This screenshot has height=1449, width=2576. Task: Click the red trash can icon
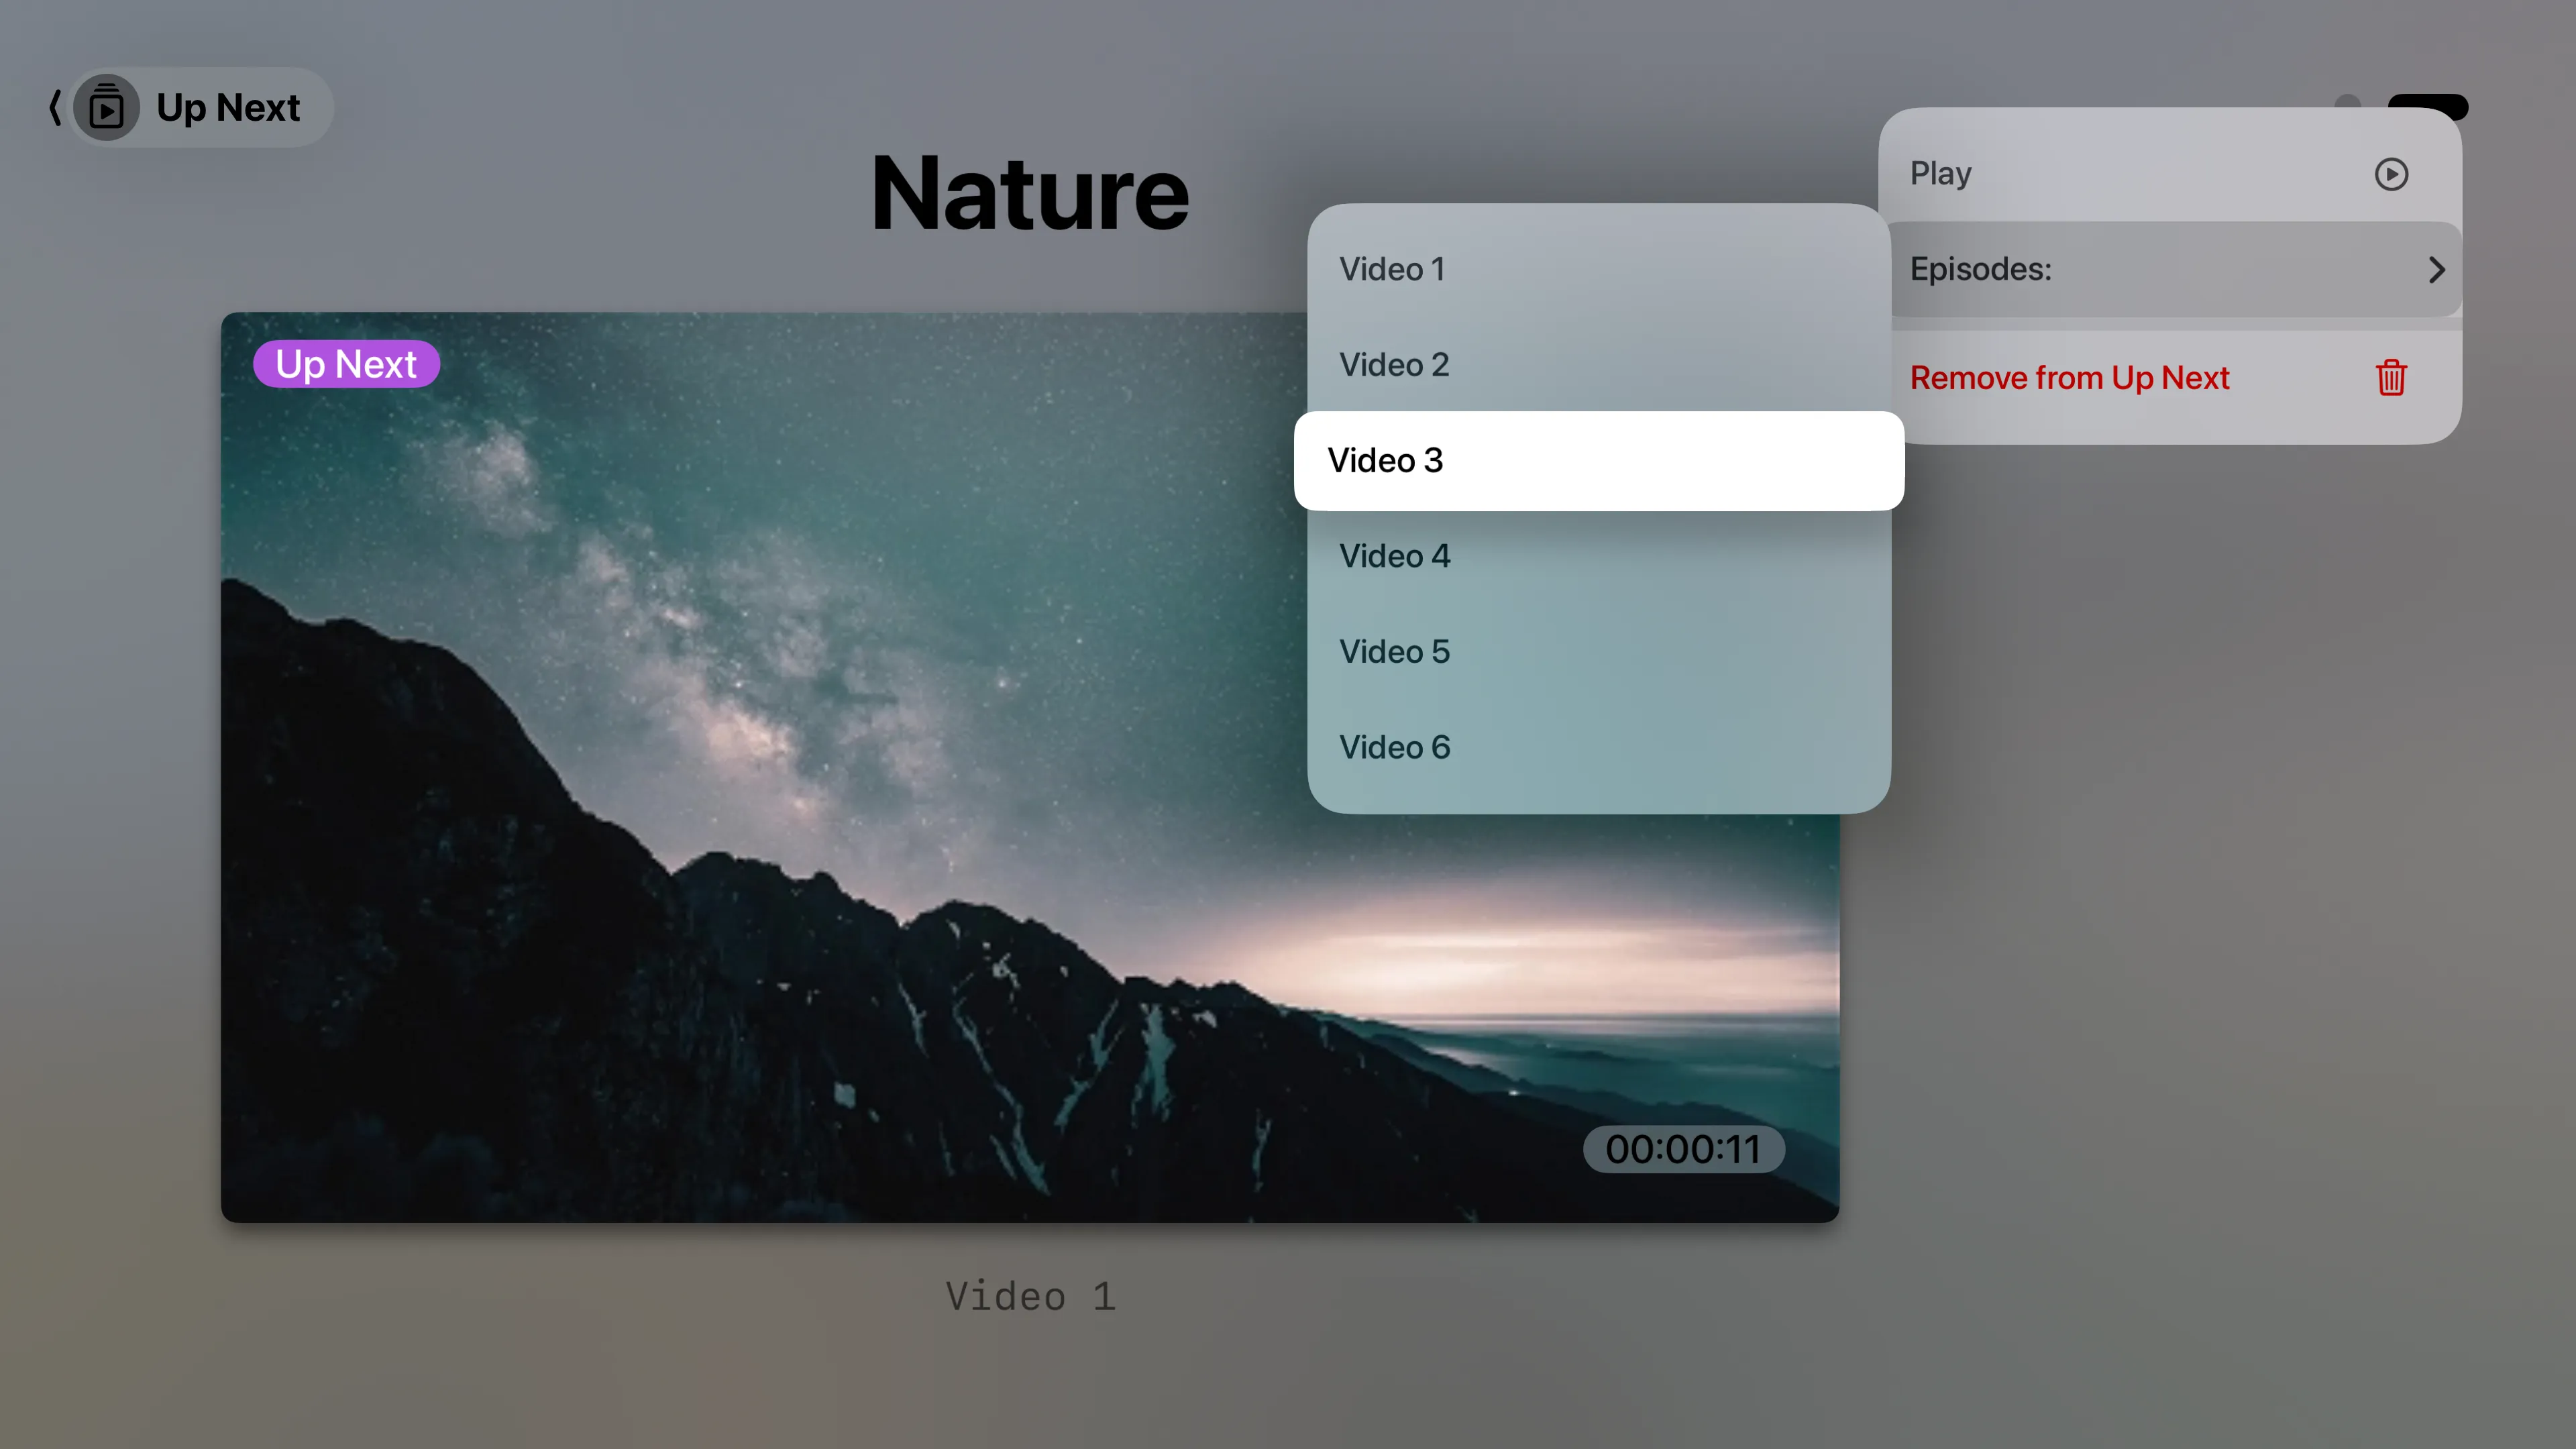click(x=2391, y=378)
